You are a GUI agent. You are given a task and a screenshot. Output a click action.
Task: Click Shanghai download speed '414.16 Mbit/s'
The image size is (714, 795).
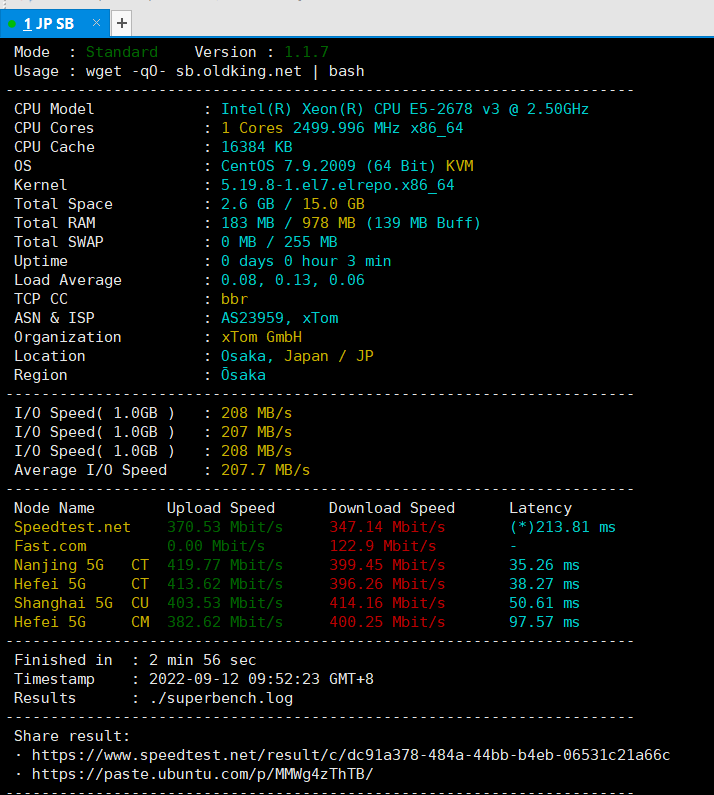tap(387, 603)
